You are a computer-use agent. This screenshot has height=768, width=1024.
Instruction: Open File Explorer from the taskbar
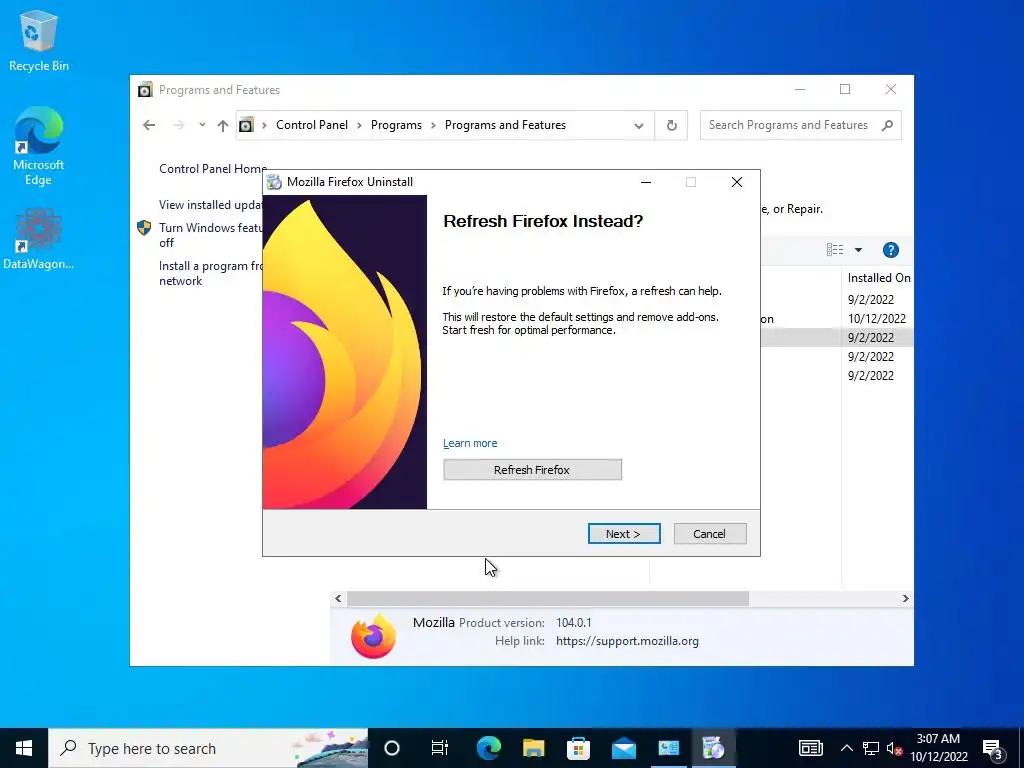[x=534, y=748]
